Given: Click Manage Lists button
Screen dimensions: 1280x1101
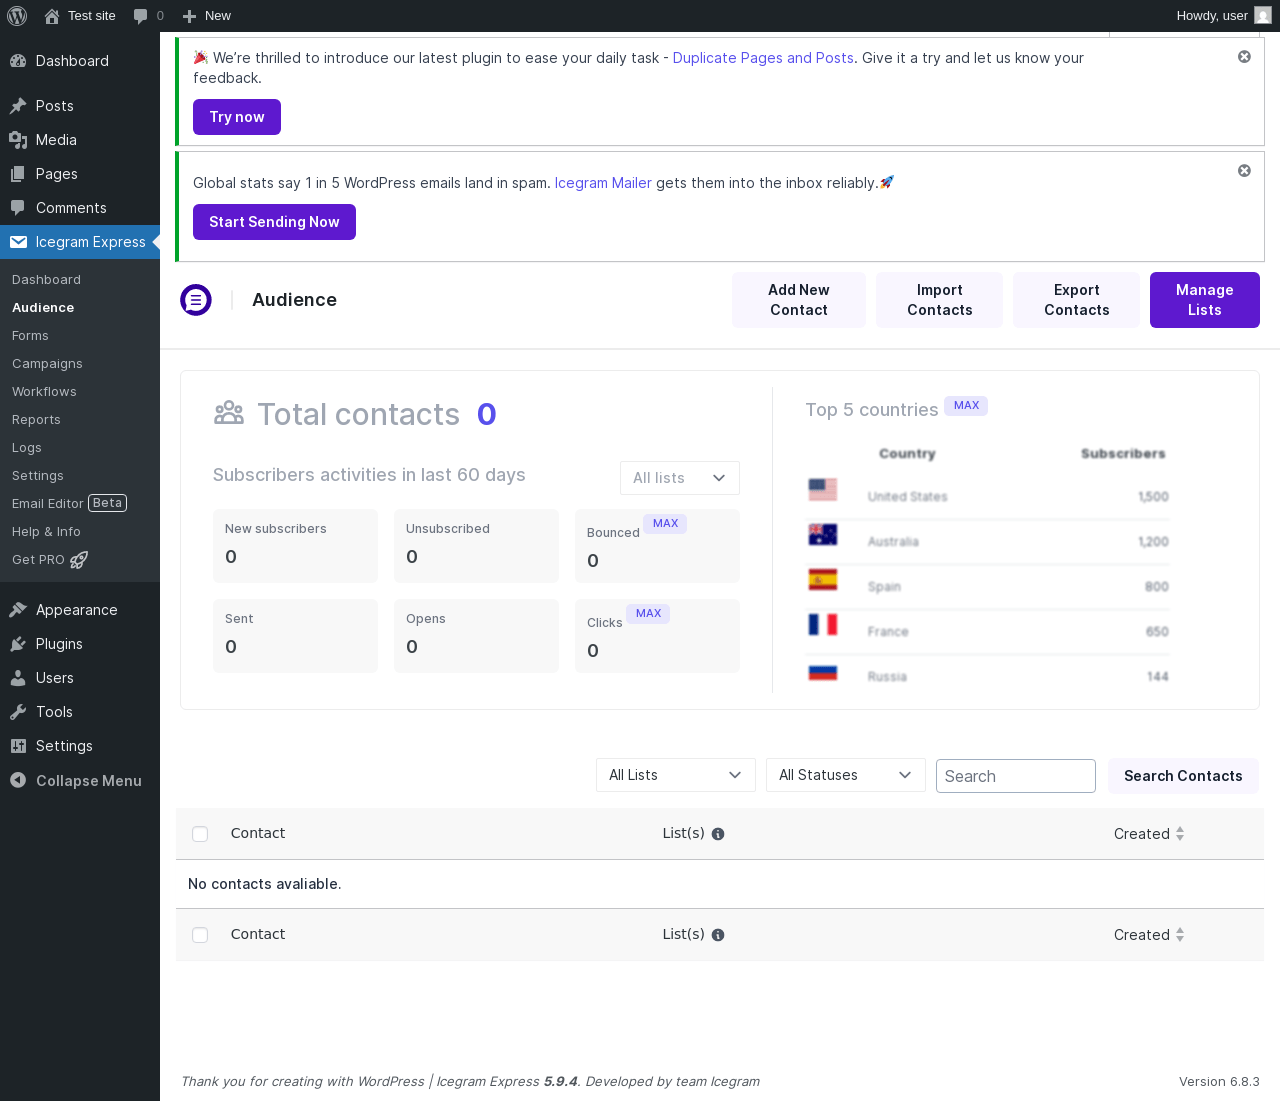Looking at the screenshot, I should click(1205, 300).
